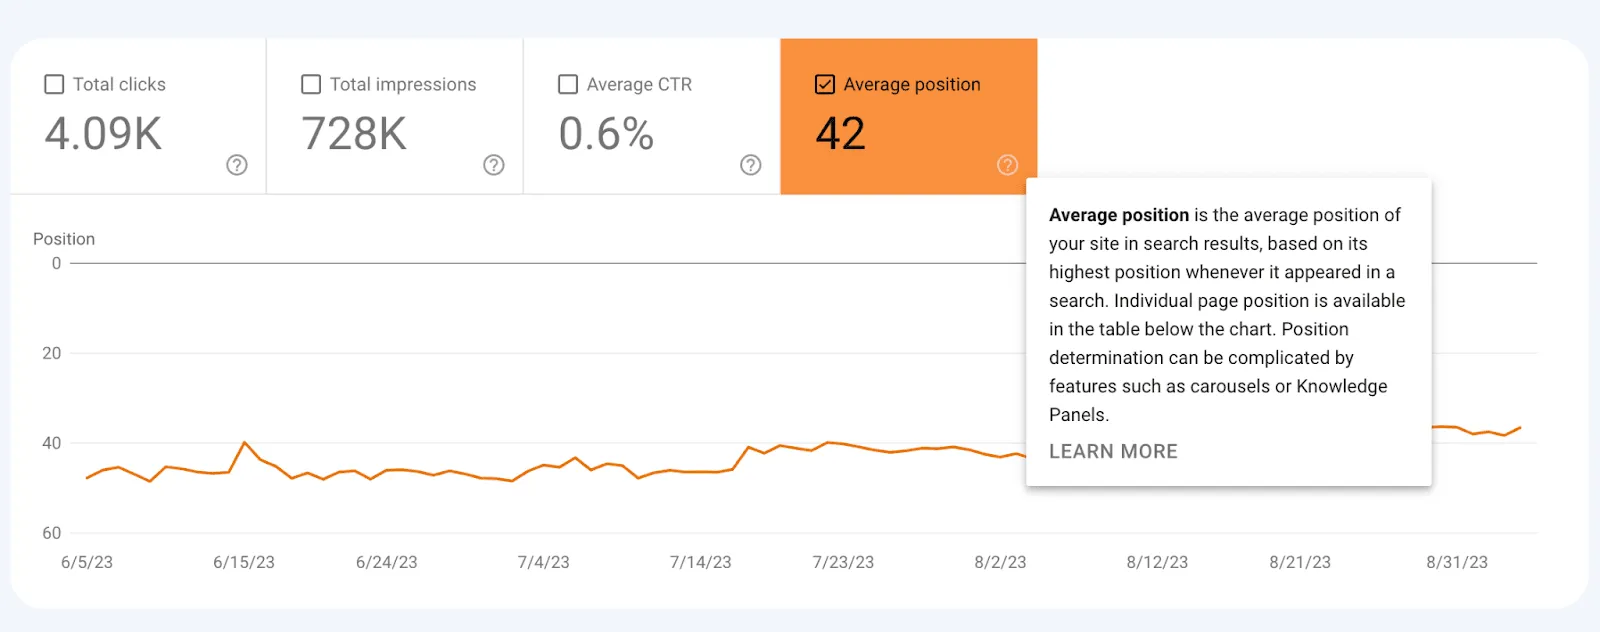Click the 7/23/23 date label
The image size is (1600, 632).
pos(843,563)
